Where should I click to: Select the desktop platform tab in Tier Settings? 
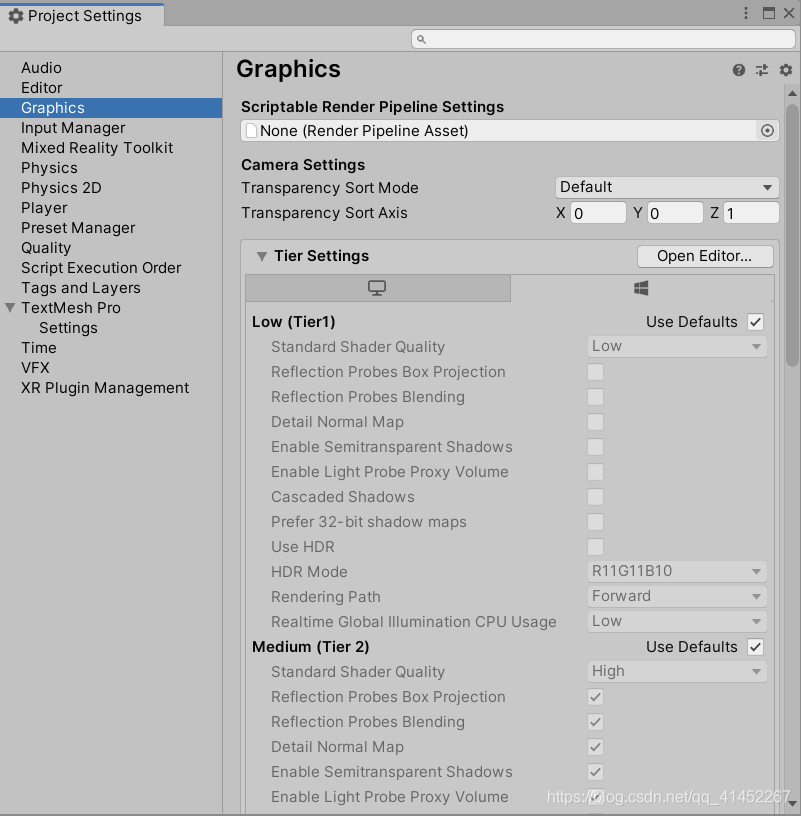point(378,287)
